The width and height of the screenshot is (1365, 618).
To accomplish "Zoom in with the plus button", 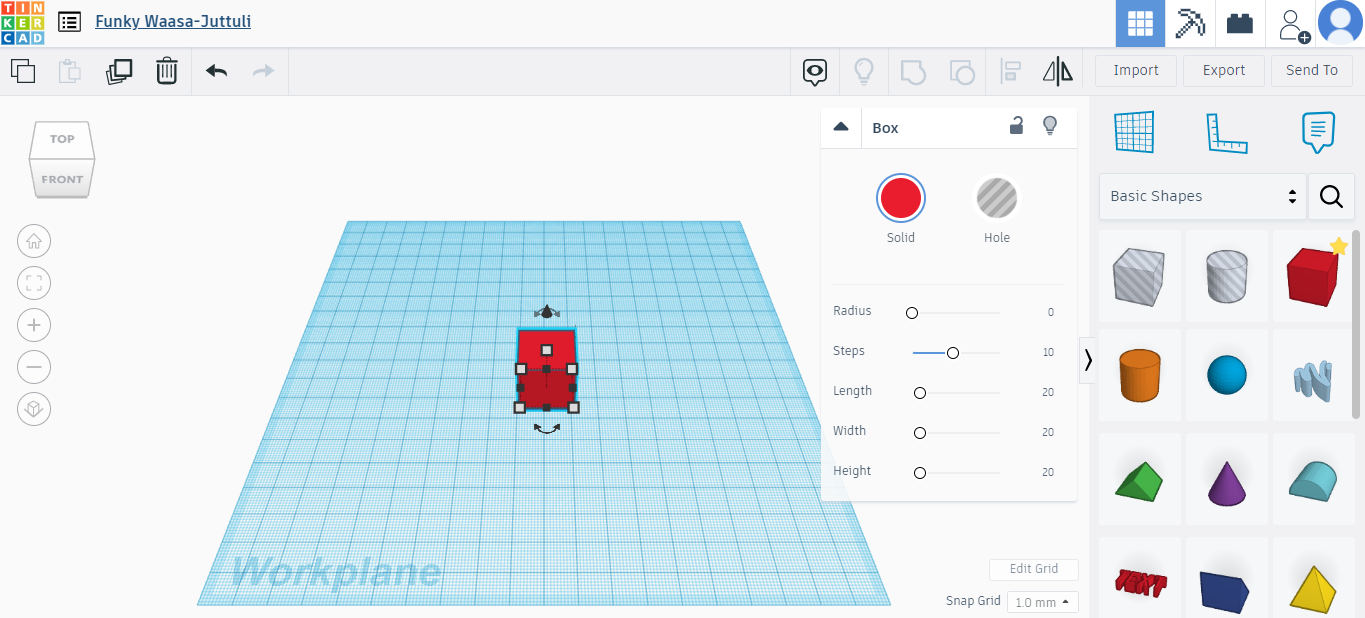I will [34, 325].
